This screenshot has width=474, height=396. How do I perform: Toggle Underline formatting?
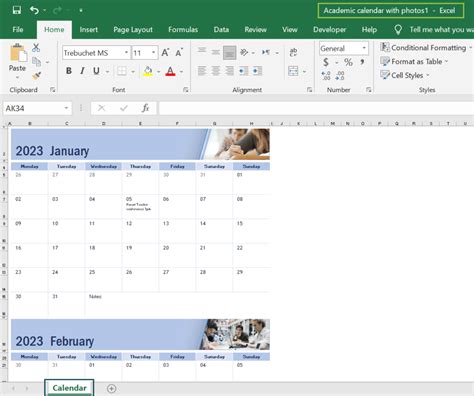click(96, 71)
